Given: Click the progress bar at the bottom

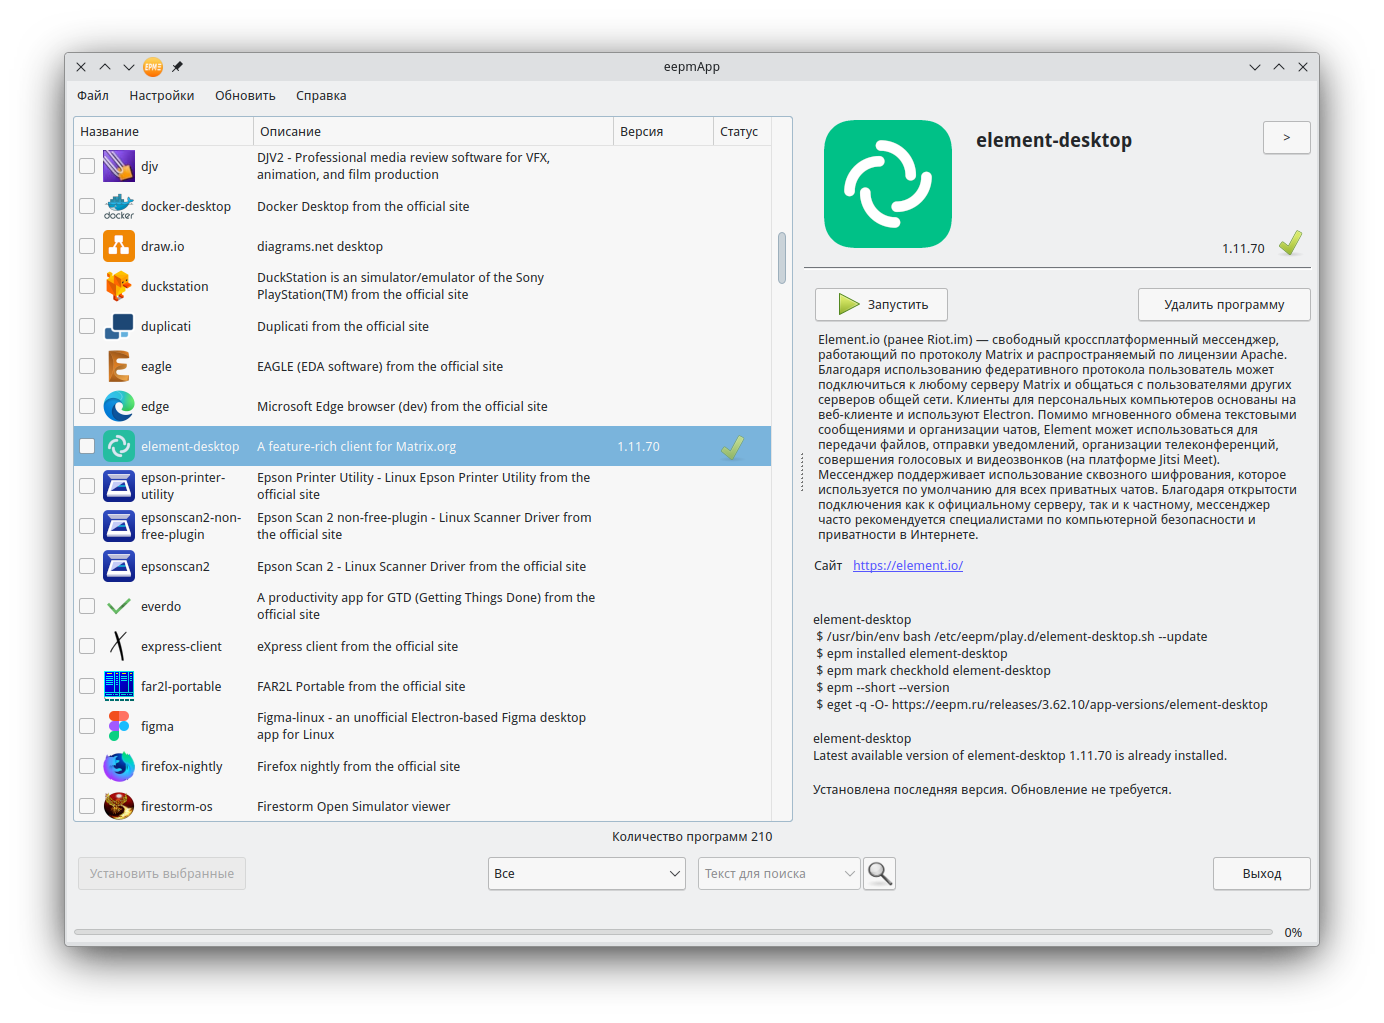Looking at the screenshot, I should click(x=673, y=932).
